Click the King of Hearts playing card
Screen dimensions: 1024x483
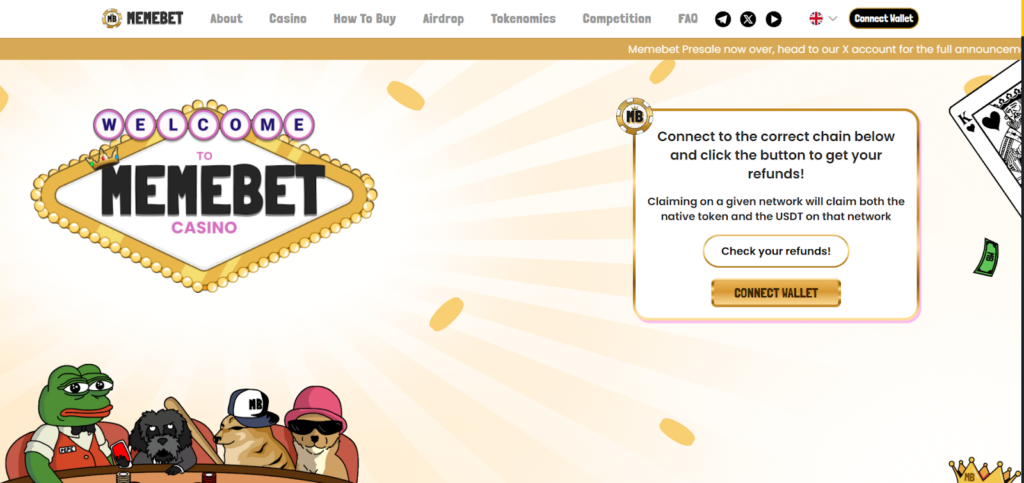point(987,144)
